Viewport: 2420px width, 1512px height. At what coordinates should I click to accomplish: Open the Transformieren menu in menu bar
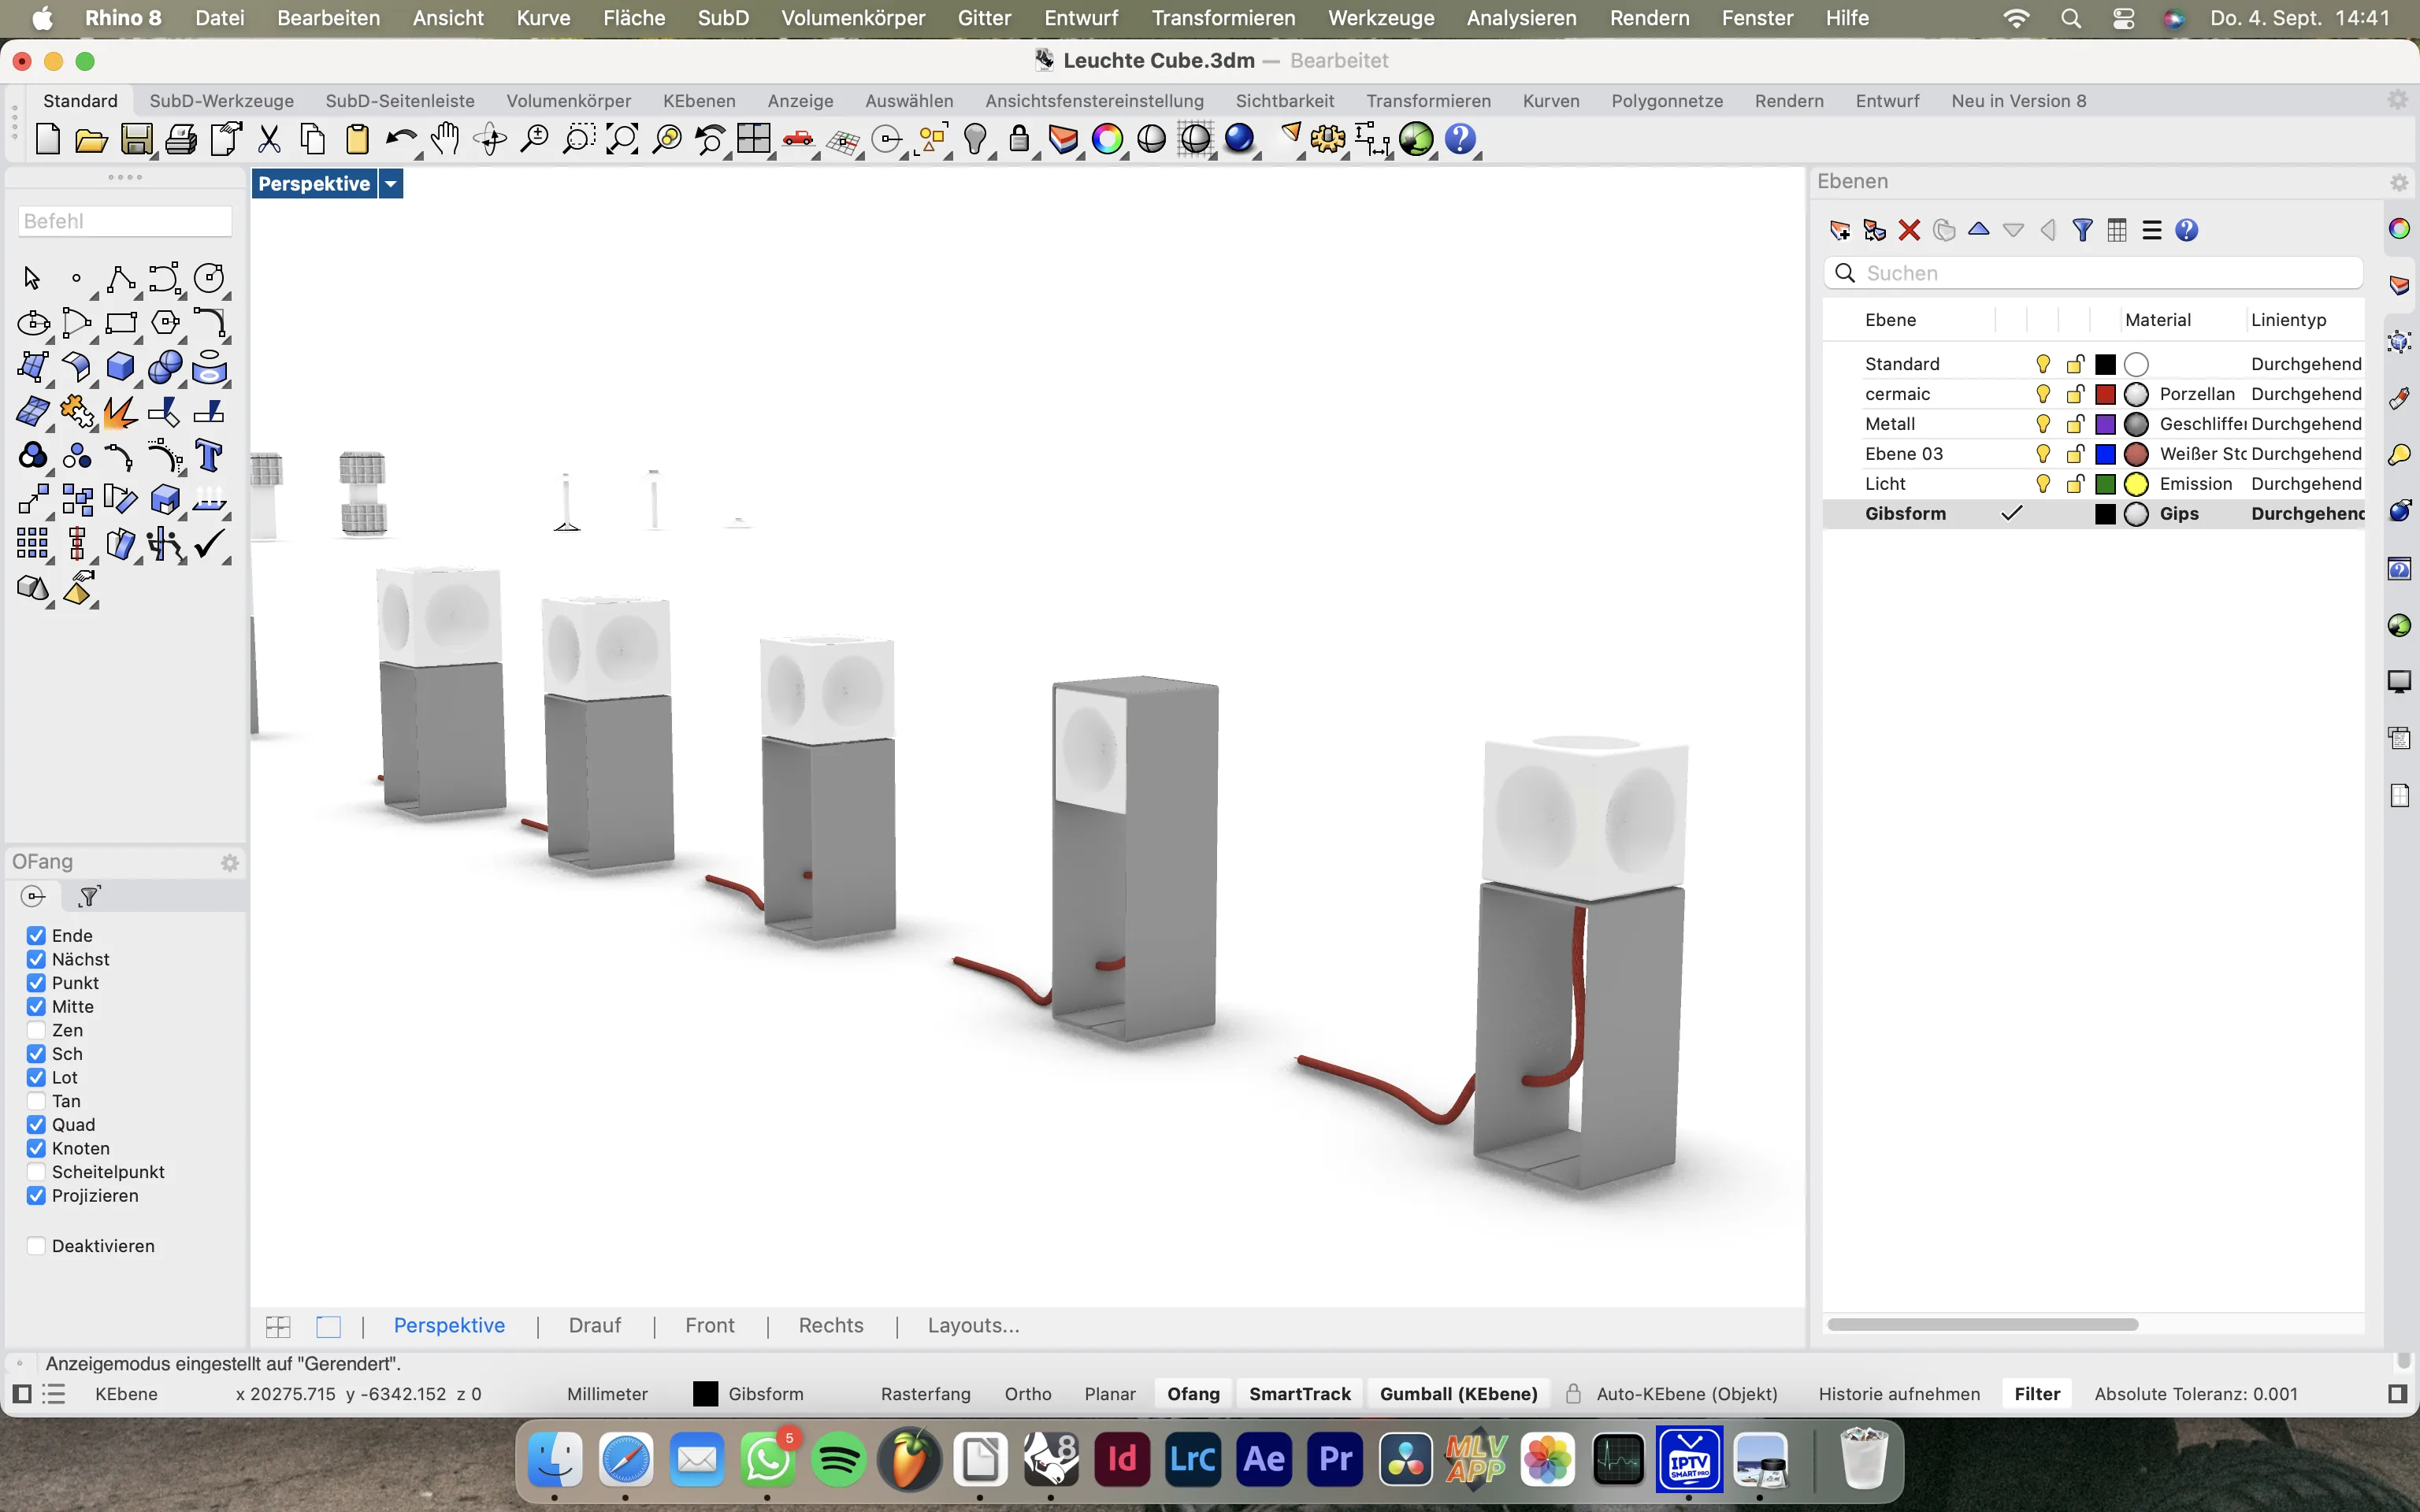(x=1223, y=18)
